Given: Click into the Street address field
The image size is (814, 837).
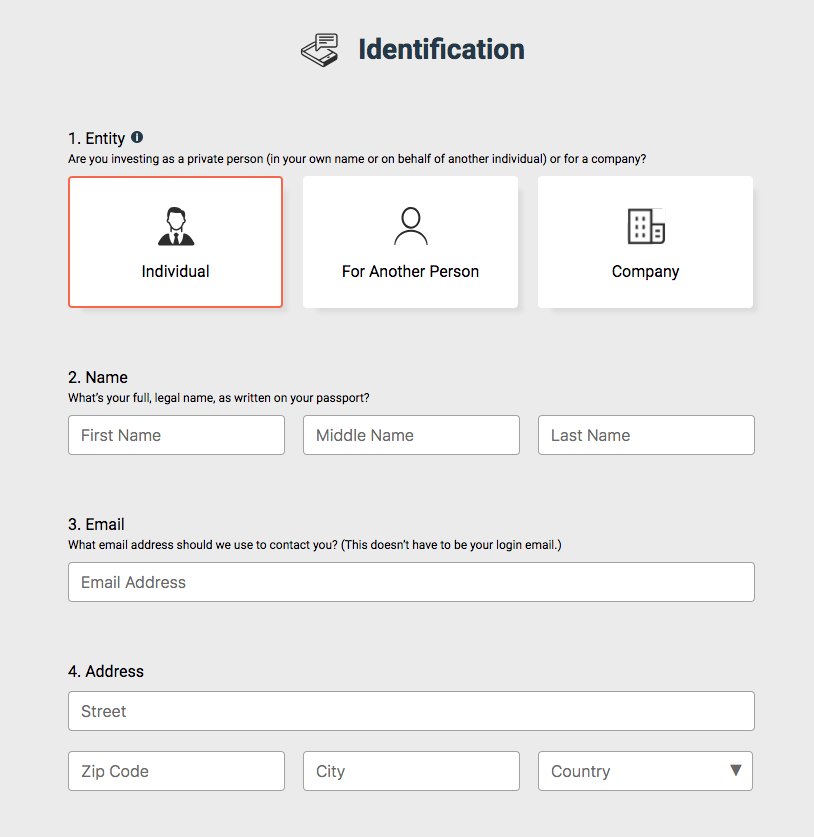Looking at the screenshot, I should click(411, 711).
